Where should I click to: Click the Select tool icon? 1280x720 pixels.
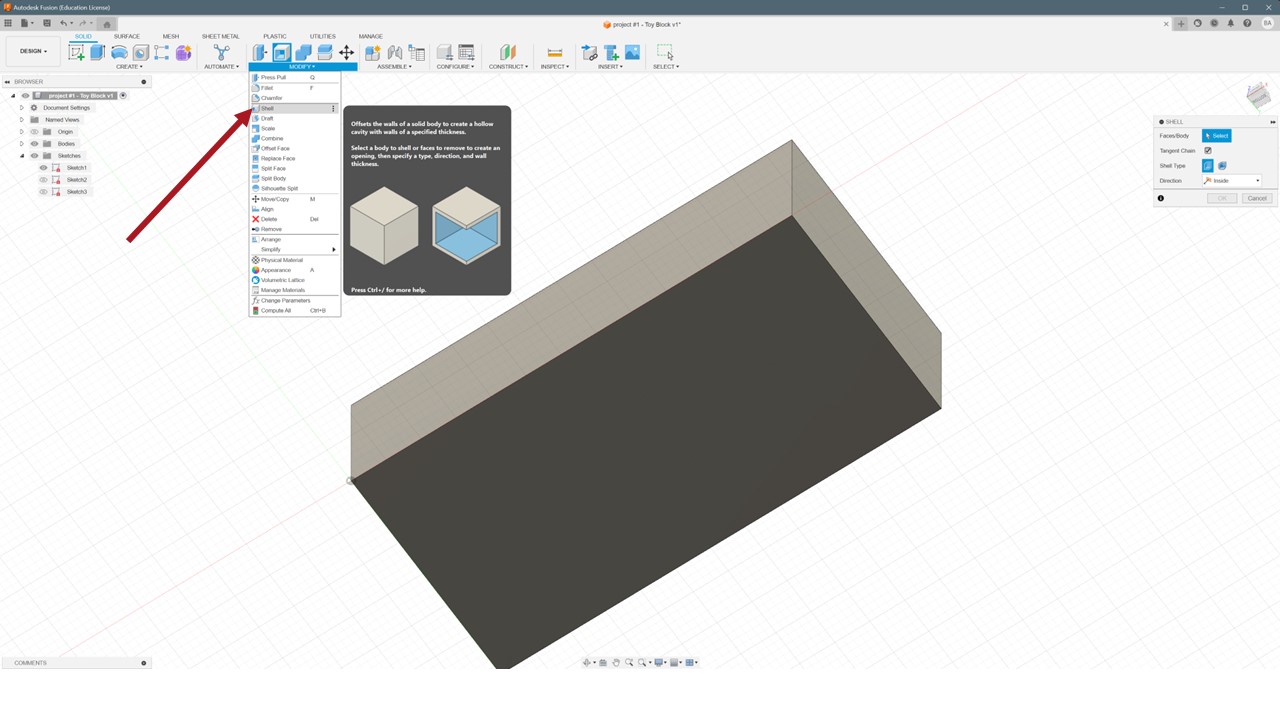coord(665,52)
